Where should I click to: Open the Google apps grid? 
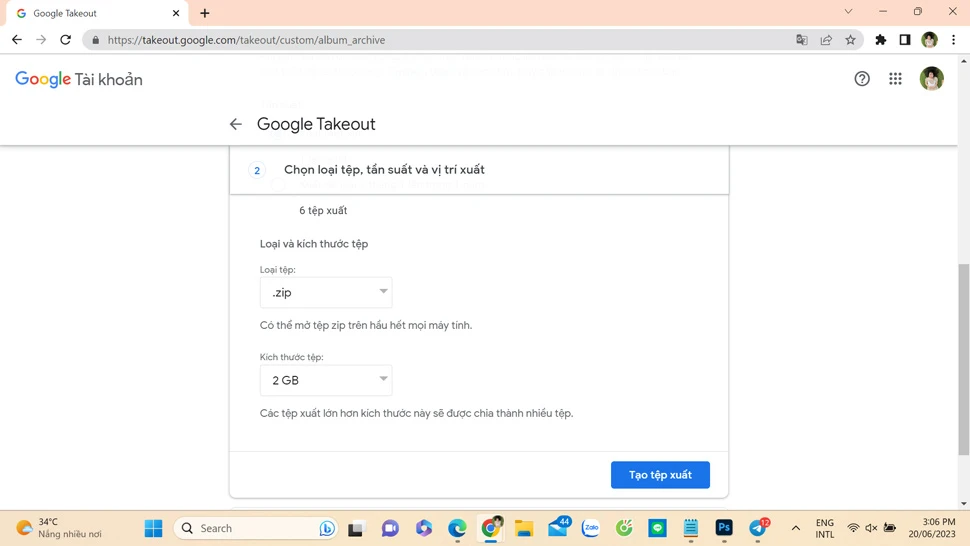point(895,79)
